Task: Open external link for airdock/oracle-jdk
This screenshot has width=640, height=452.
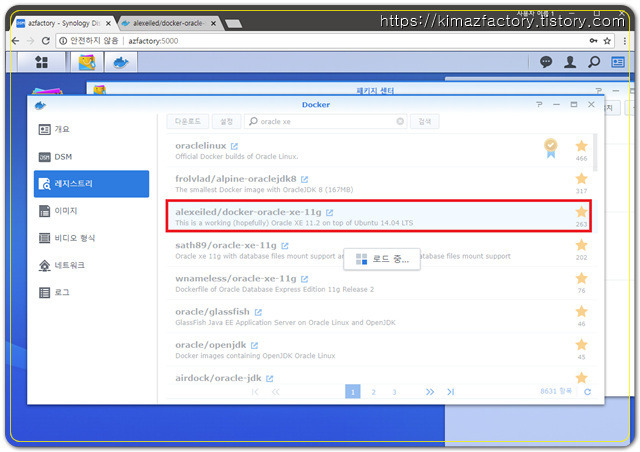Action: [x=269, y=379]
